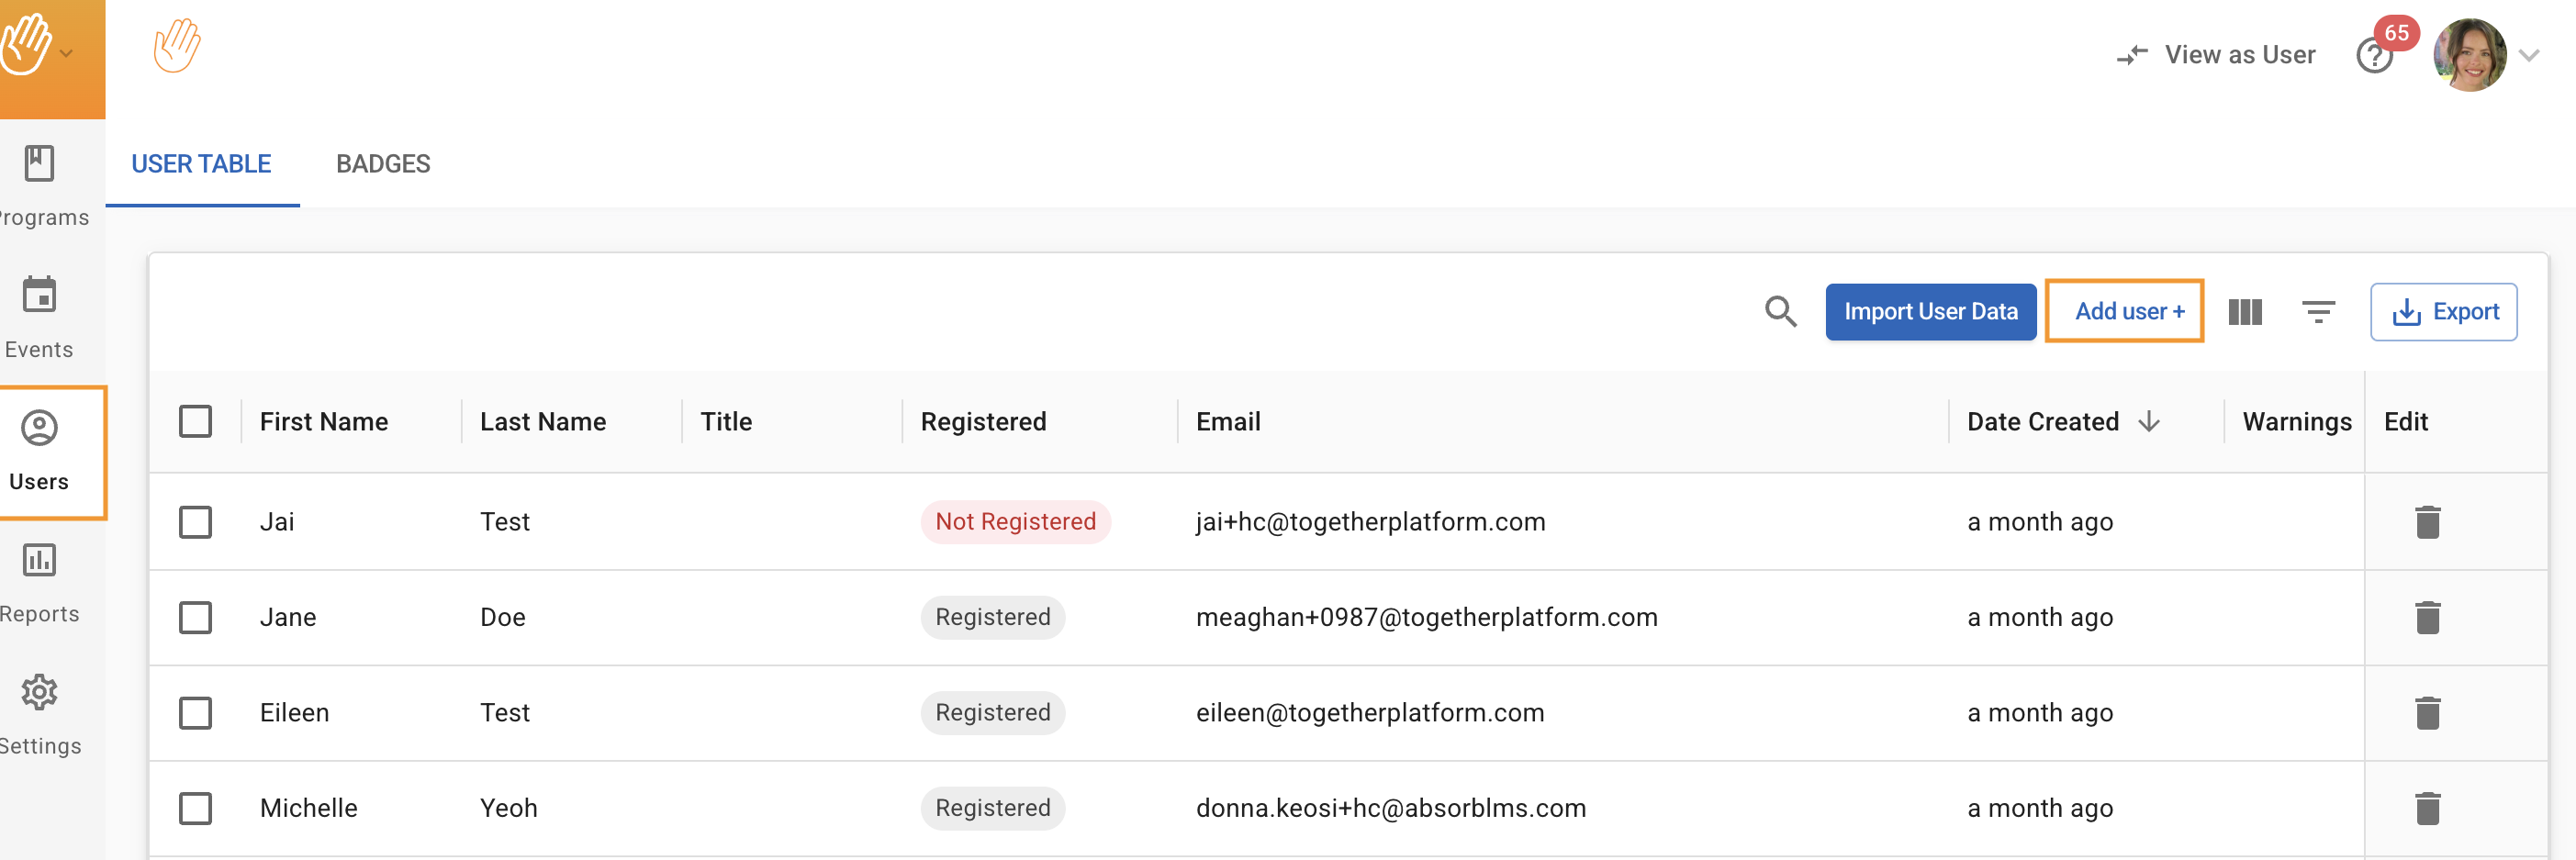2576x860 pixels.
Task: Open the help question mark icon
Action: coord(2374,56)
